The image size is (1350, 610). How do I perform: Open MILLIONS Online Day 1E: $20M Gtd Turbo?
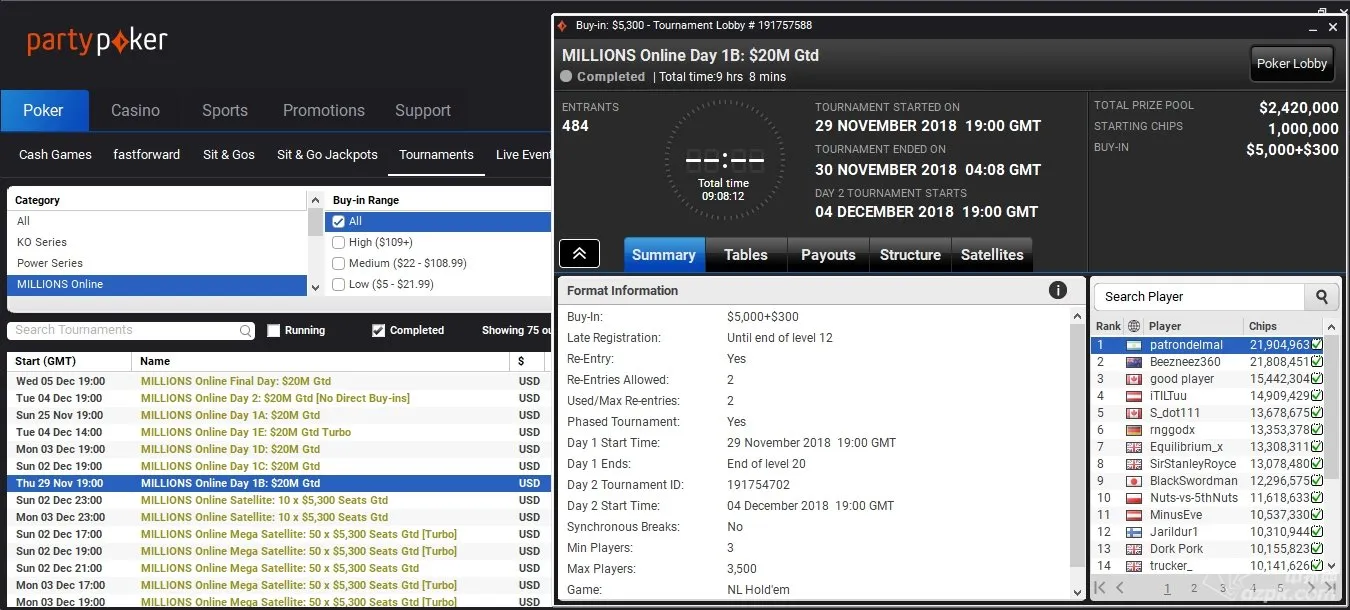coord(246,432)
